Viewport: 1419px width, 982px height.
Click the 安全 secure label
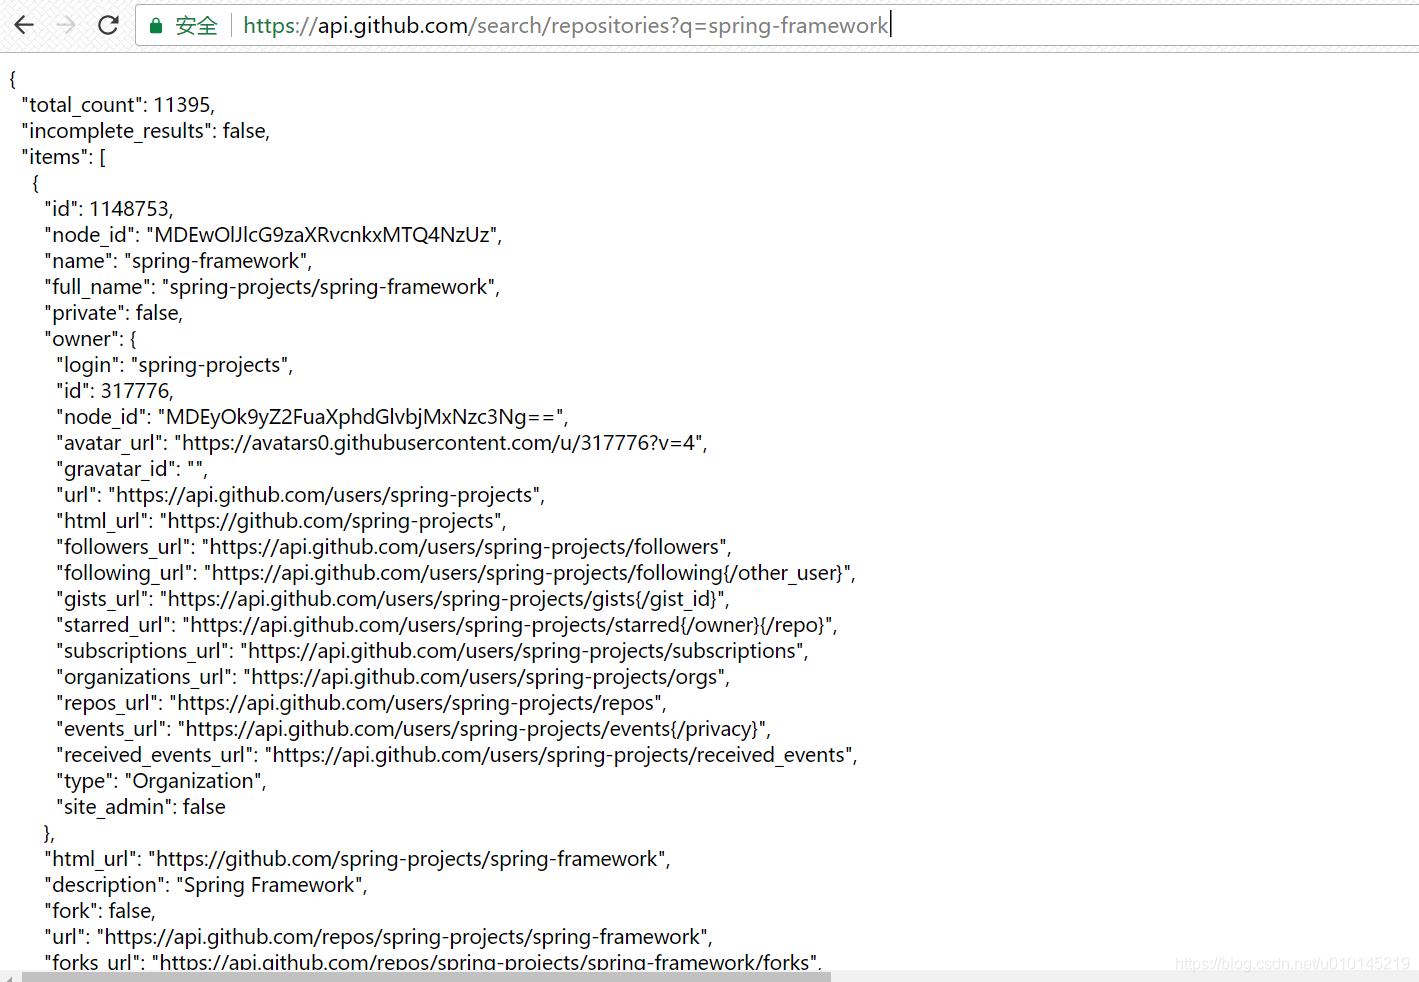click(196, 26)
